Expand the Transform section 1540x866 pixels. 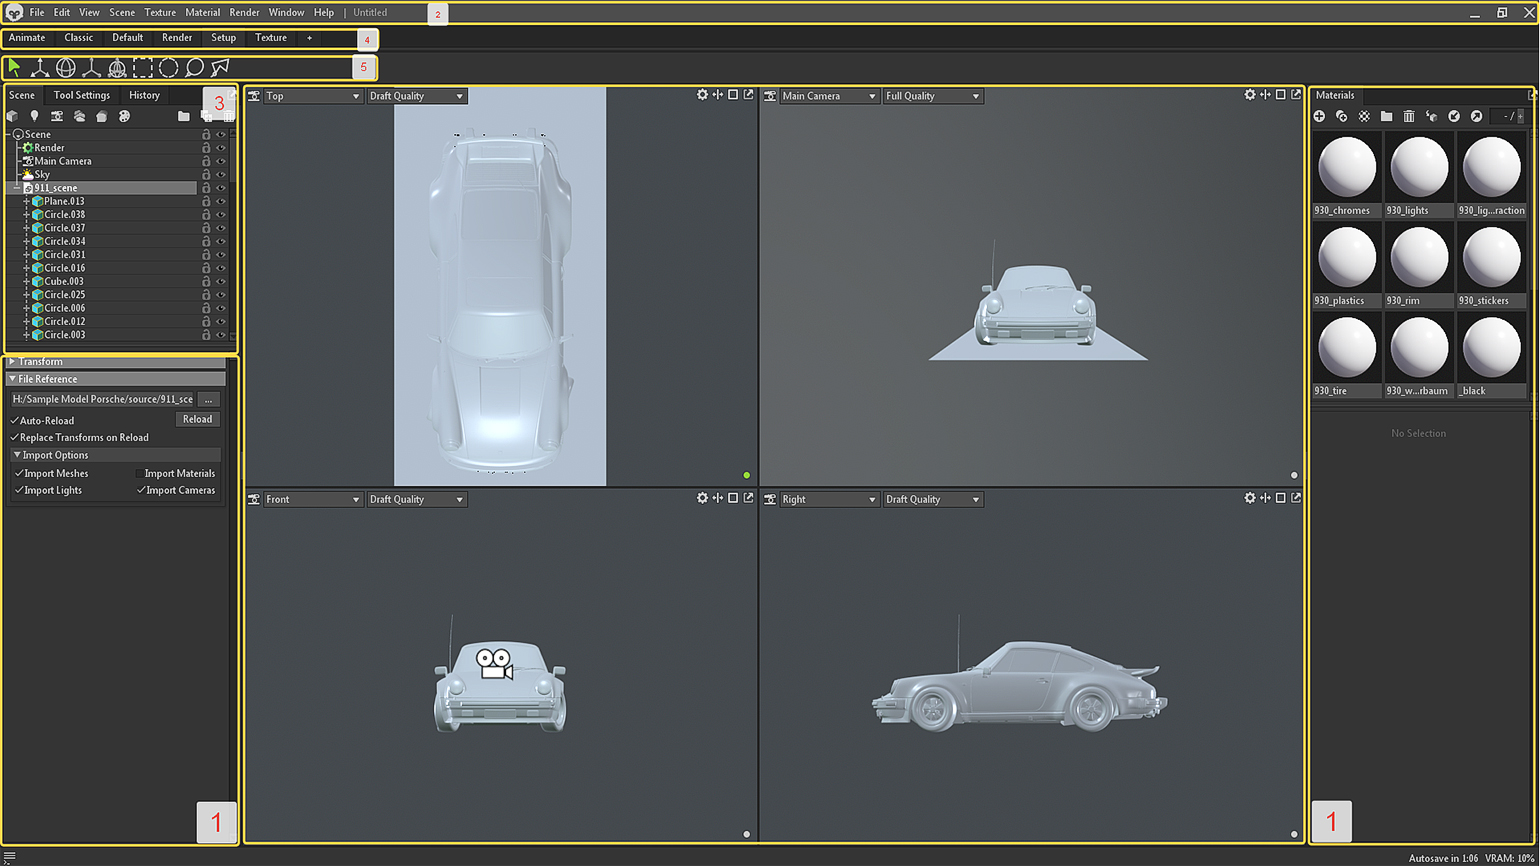[12, 362]
